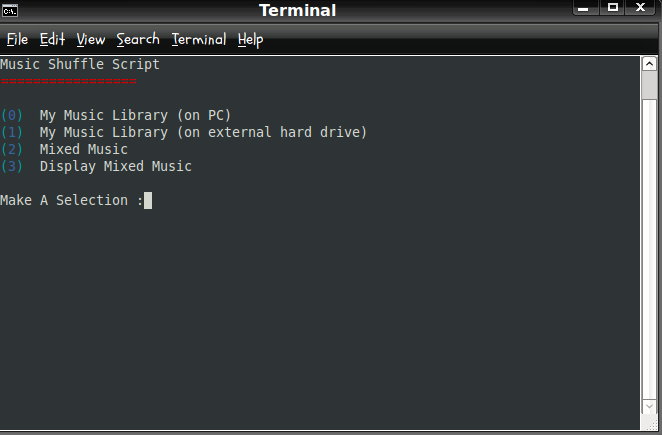Open the View menu

tap(91, 40)
